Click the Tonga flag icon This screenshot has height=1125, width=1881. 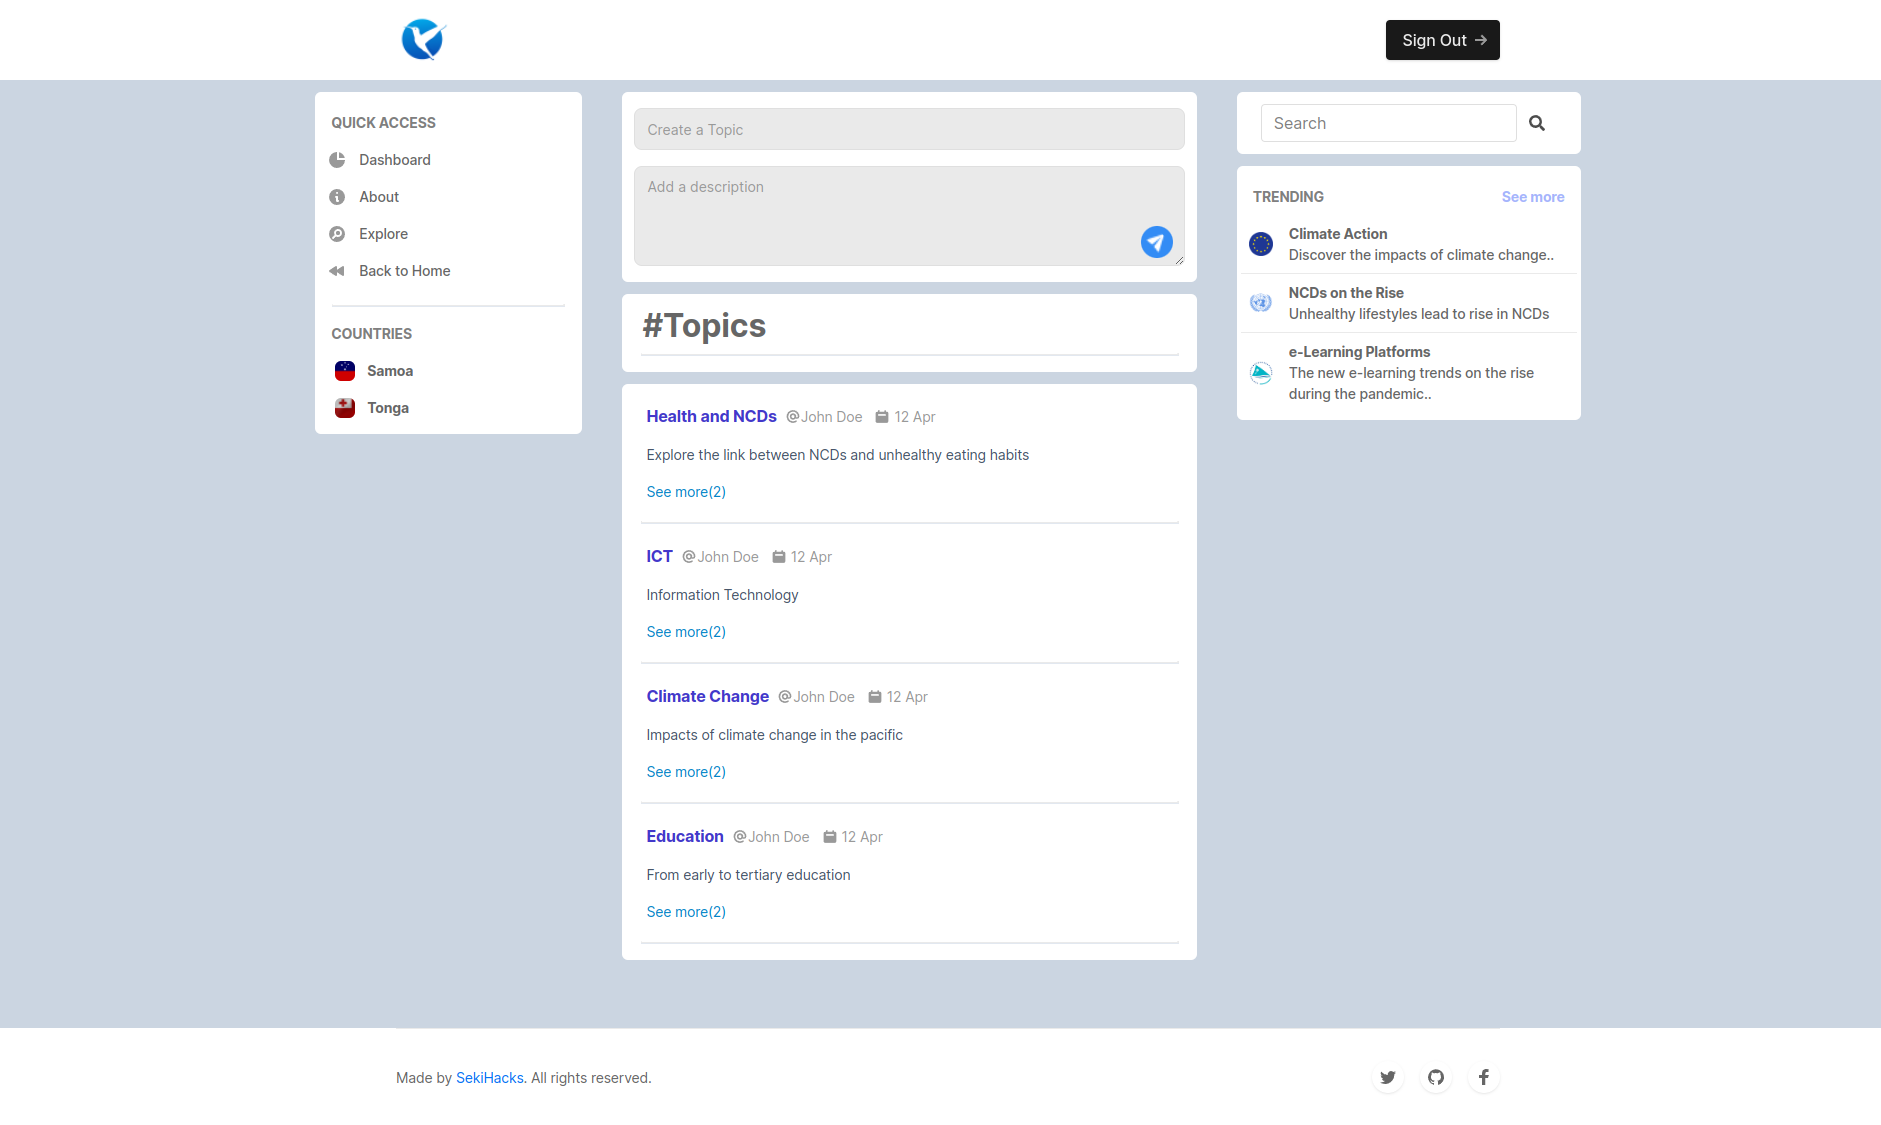[x=345, y=408]
